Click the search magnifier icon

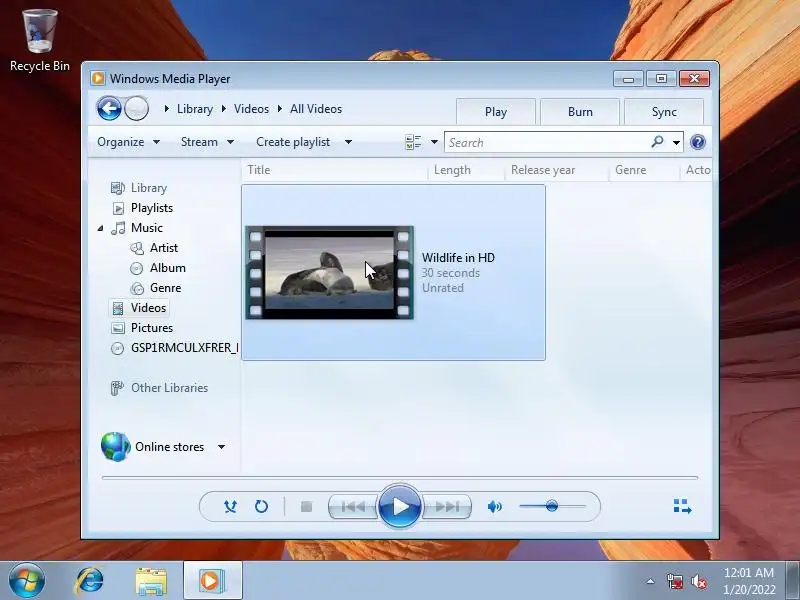(657, 142)
